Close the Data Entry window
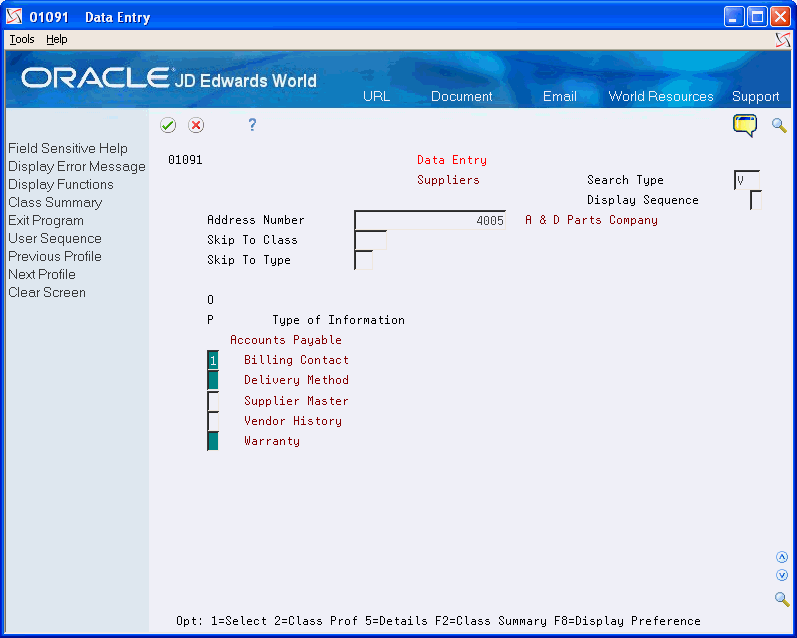797x638 pixels. (x=780, y=17)
